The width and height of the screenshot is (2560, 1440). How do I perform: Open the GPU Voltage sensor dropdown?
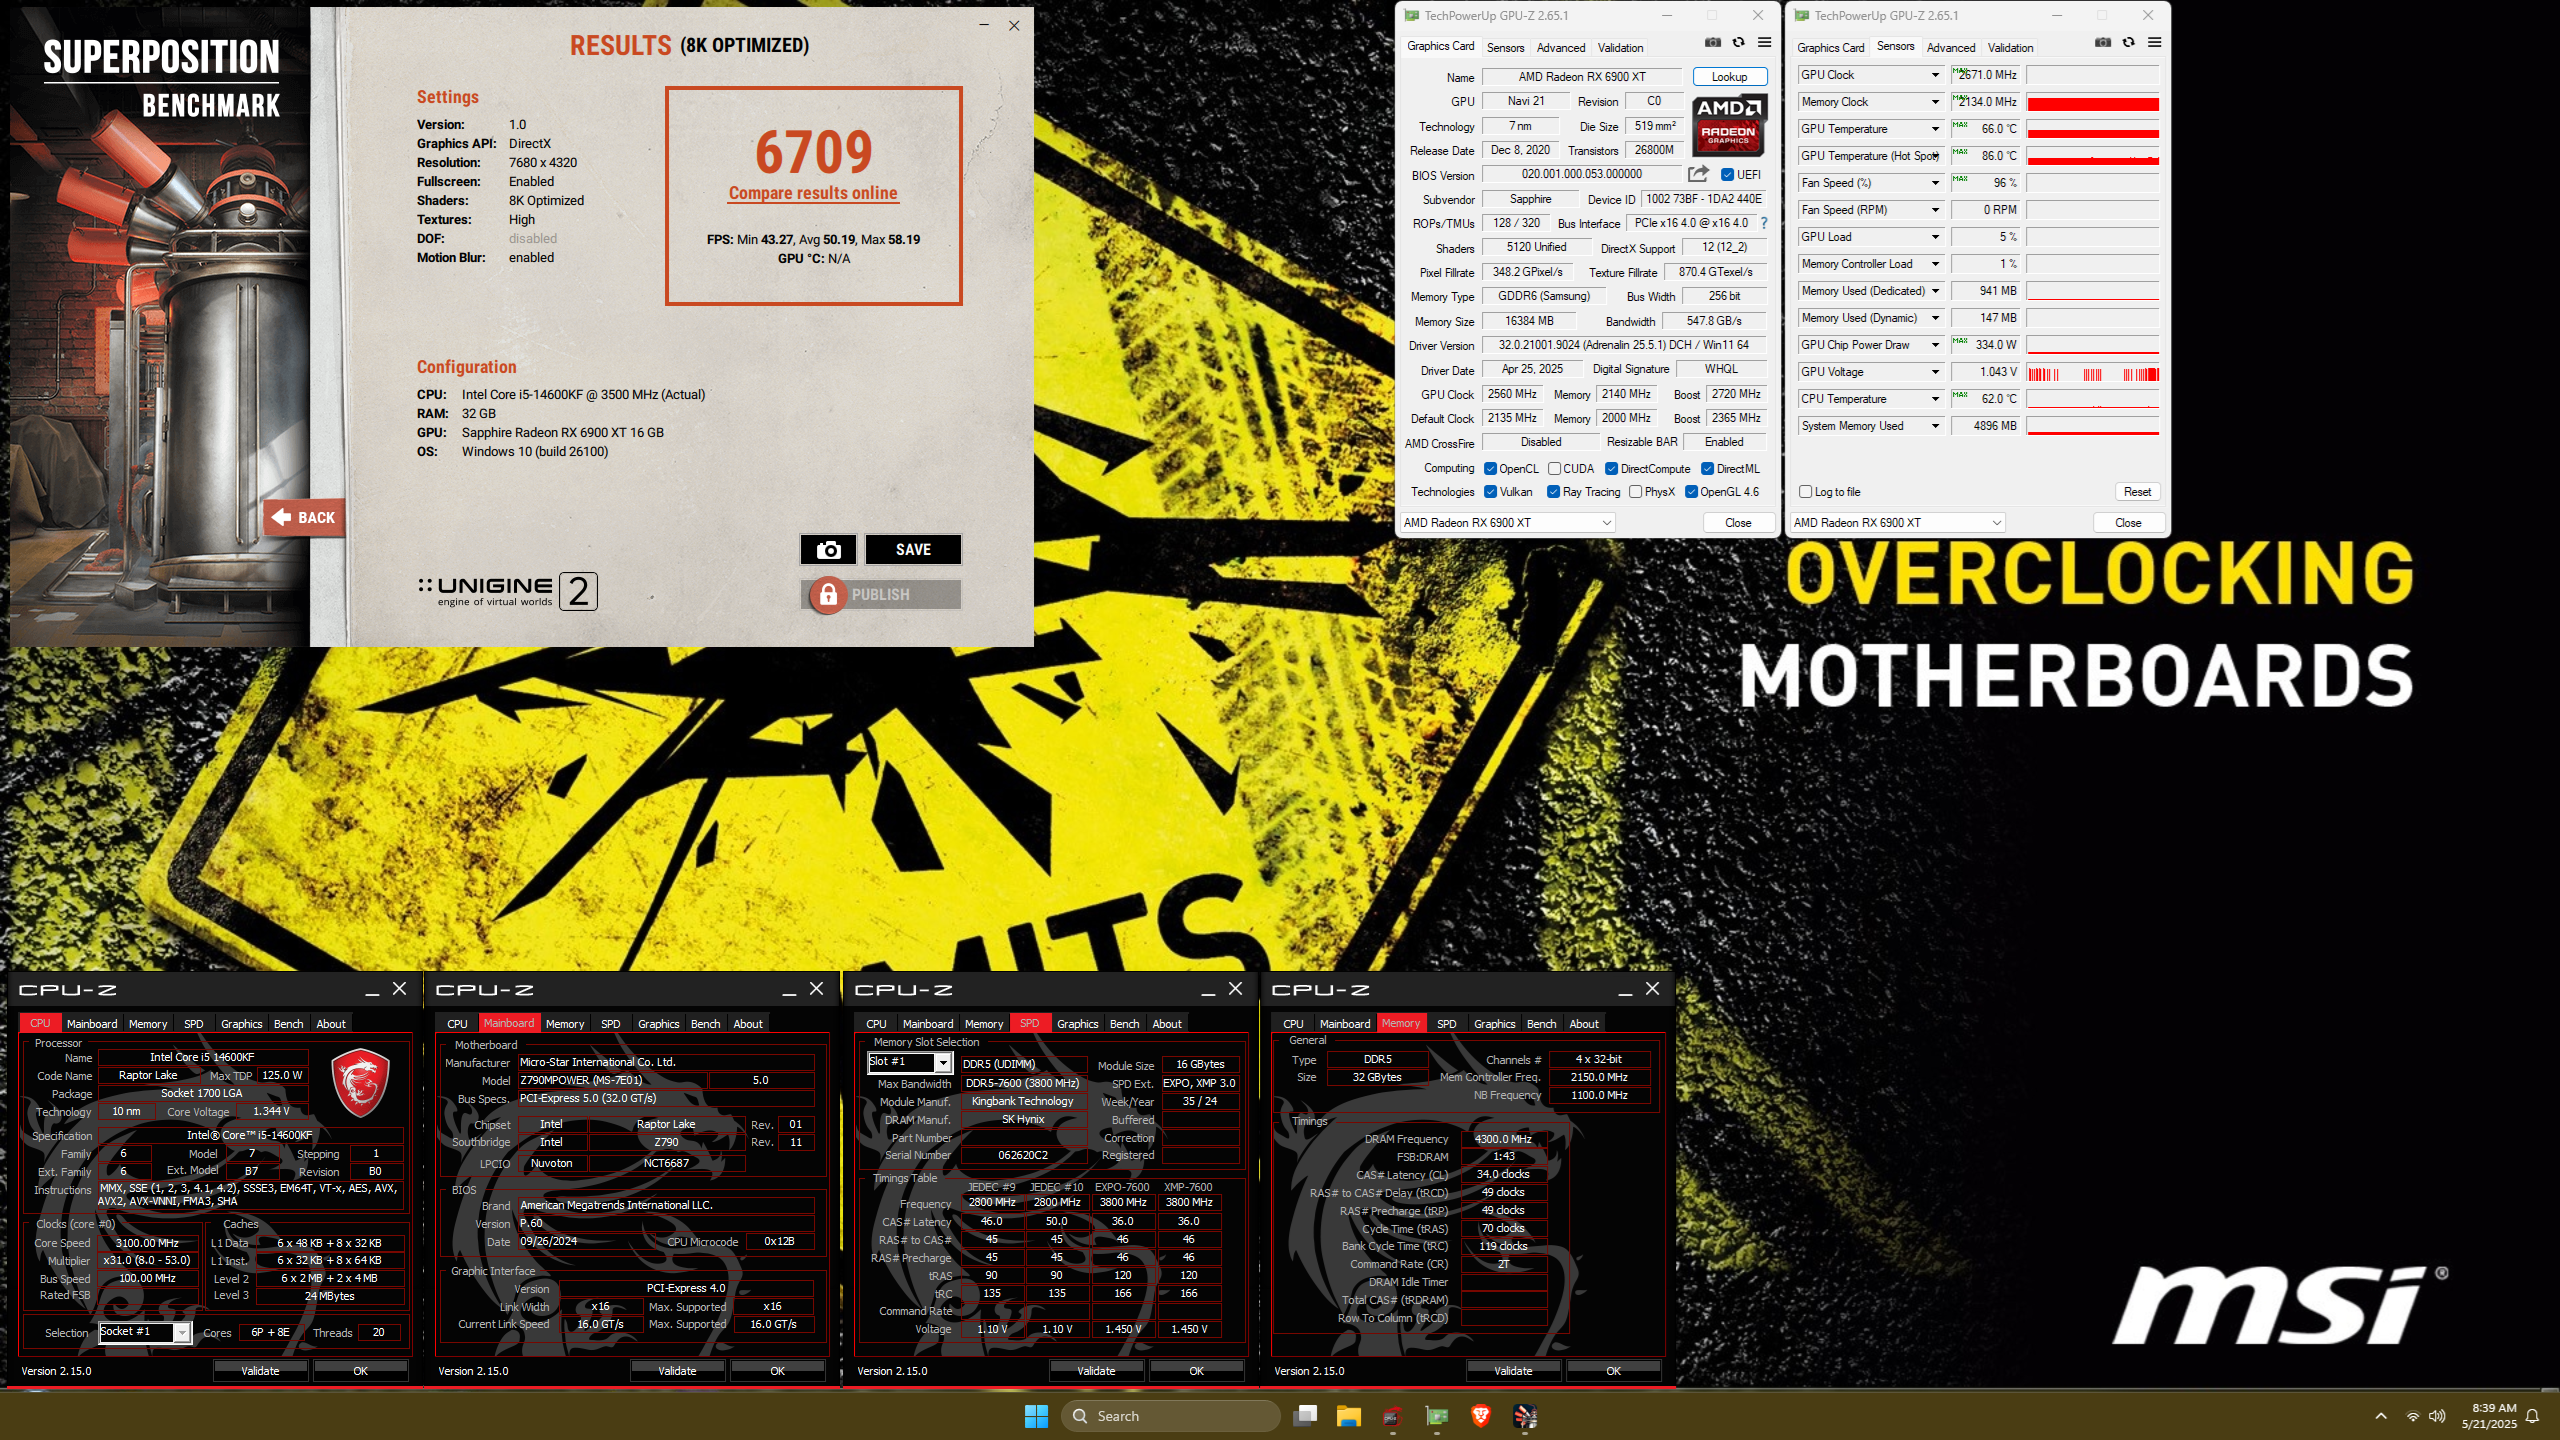pyautogui.click(x=1935, y=372)
